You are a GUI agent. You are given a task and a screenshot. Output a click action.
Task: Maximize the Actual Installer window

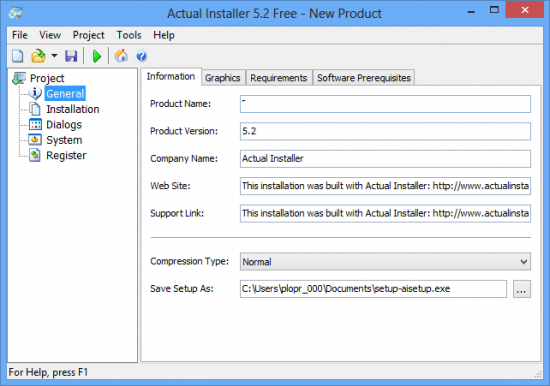coord(494,10)
